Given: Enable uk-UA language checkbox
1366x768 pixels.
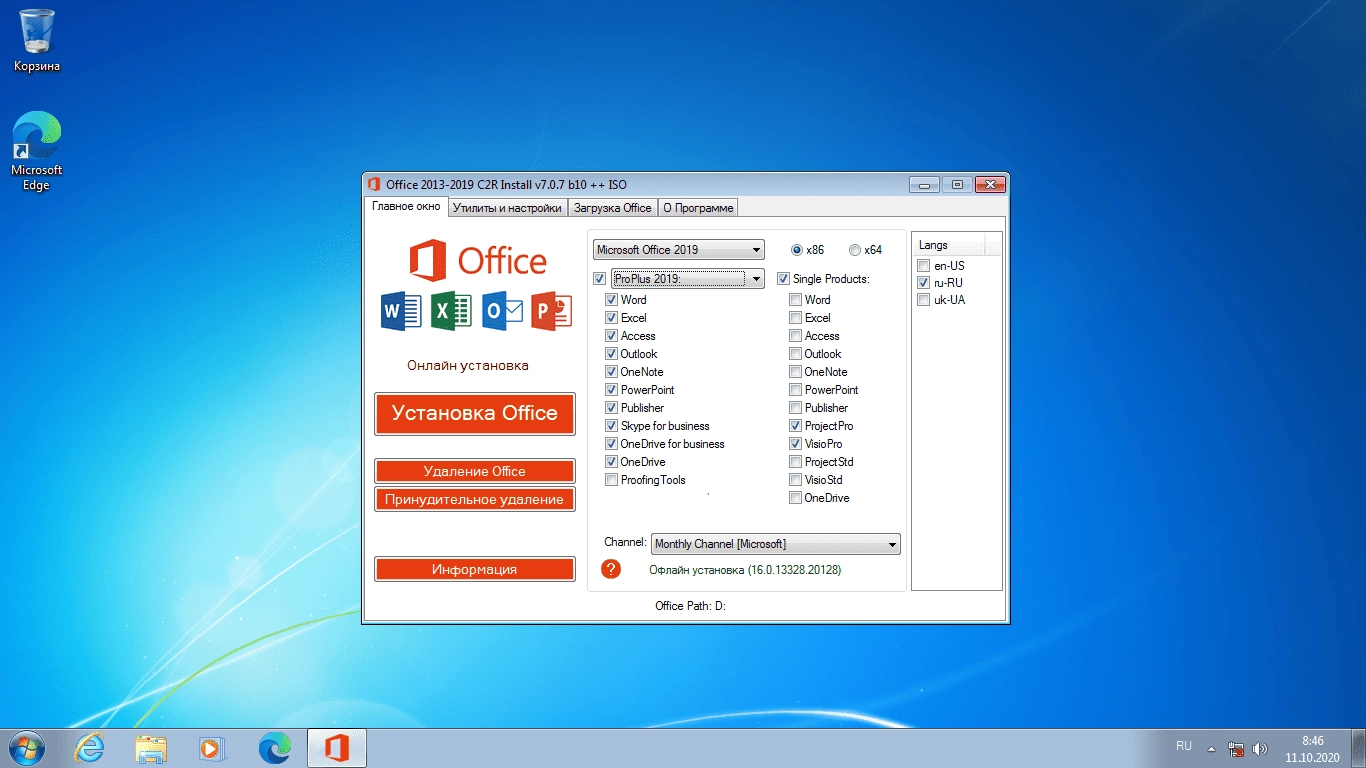Looking at the screenshot, I should pos(923,300).
